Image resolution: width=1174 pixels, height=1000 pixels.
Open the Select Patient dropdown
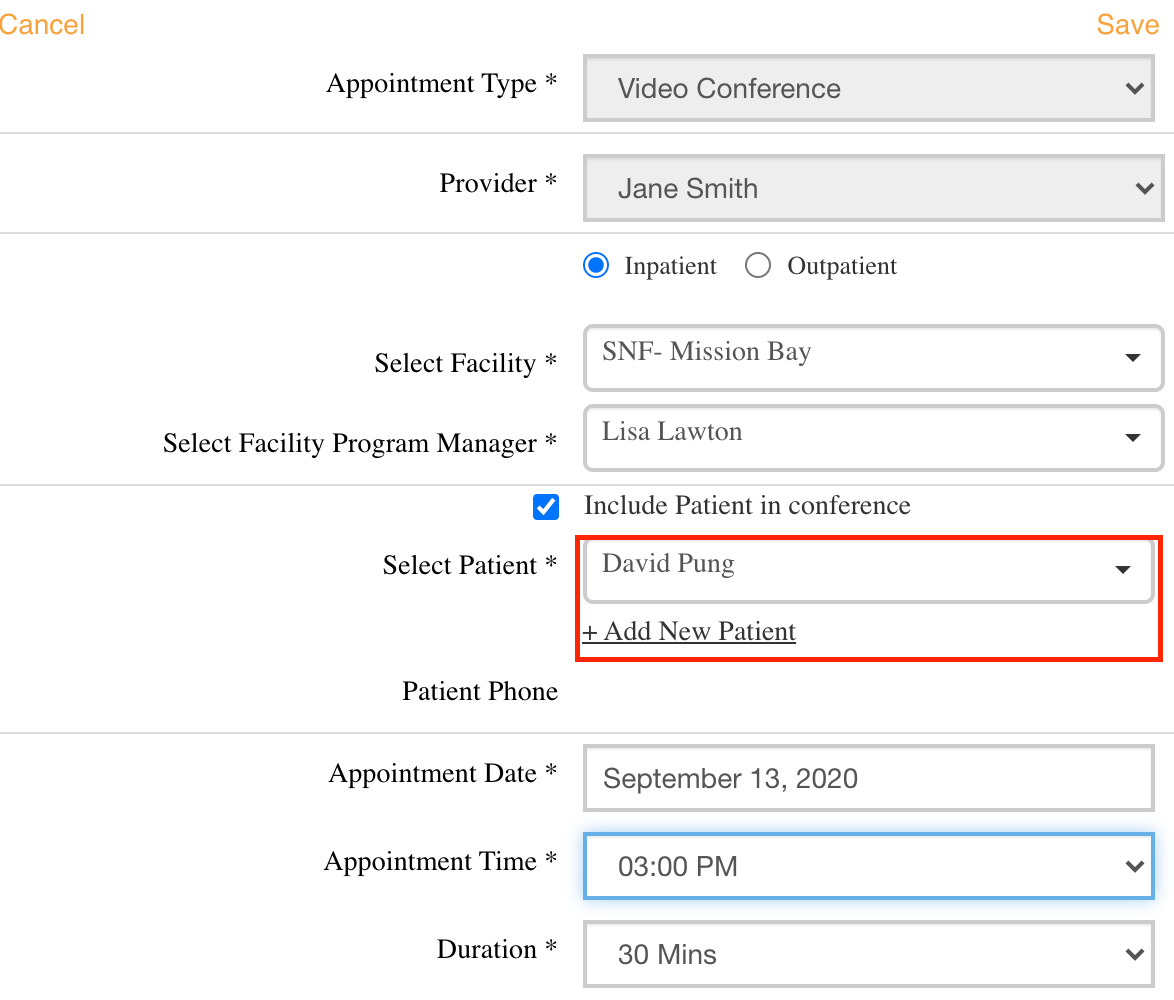(x=866, y=568)
